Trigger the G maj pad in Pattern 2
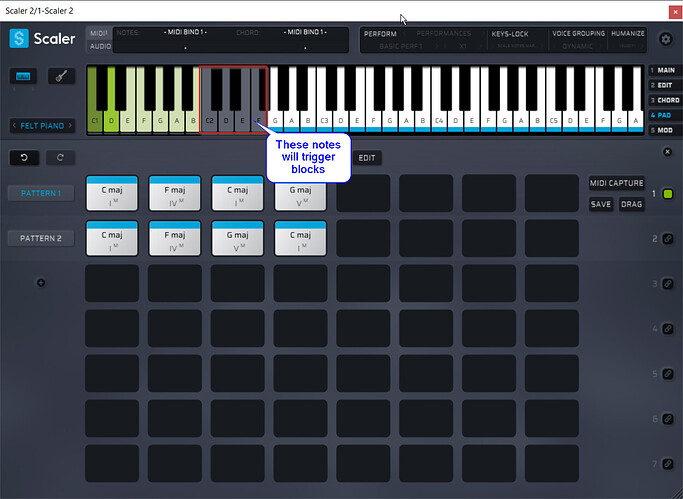The height and width of the screenshot is (499, 683). [237, 238]
